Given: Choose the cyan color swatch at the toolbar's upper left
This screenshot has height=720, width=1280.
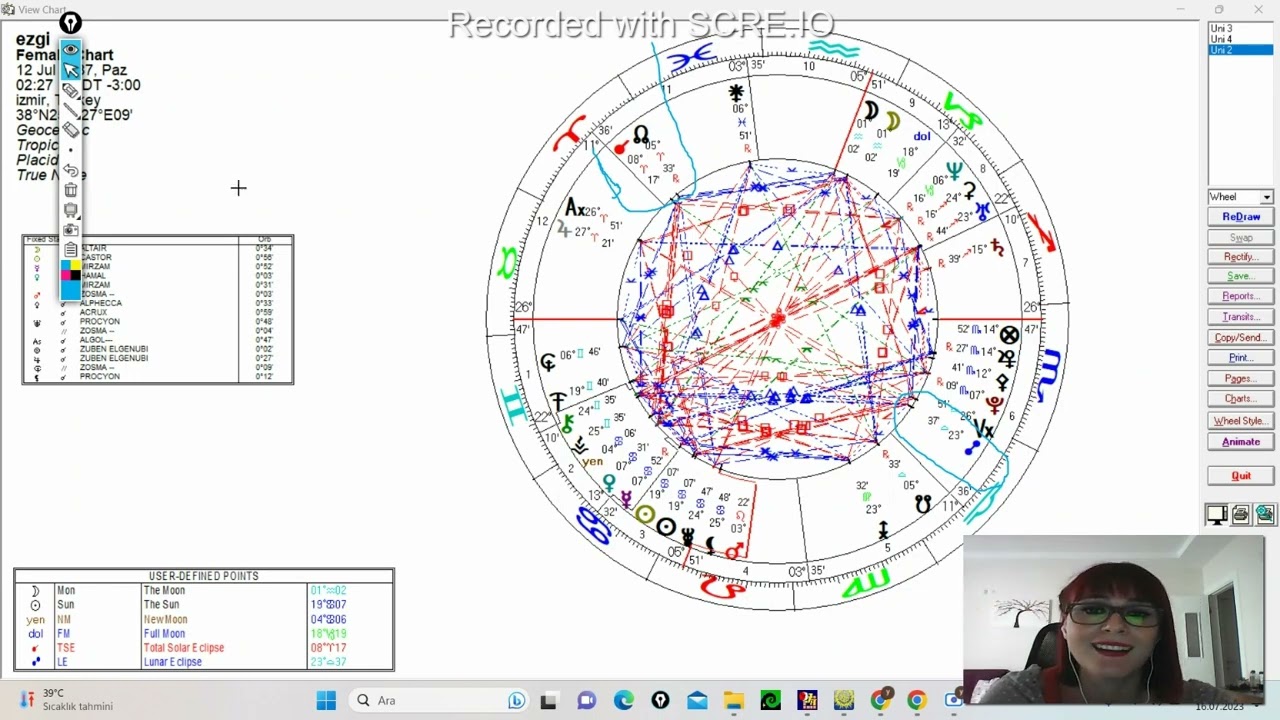Looking at the screenshot, I should (x=66, y=265).
